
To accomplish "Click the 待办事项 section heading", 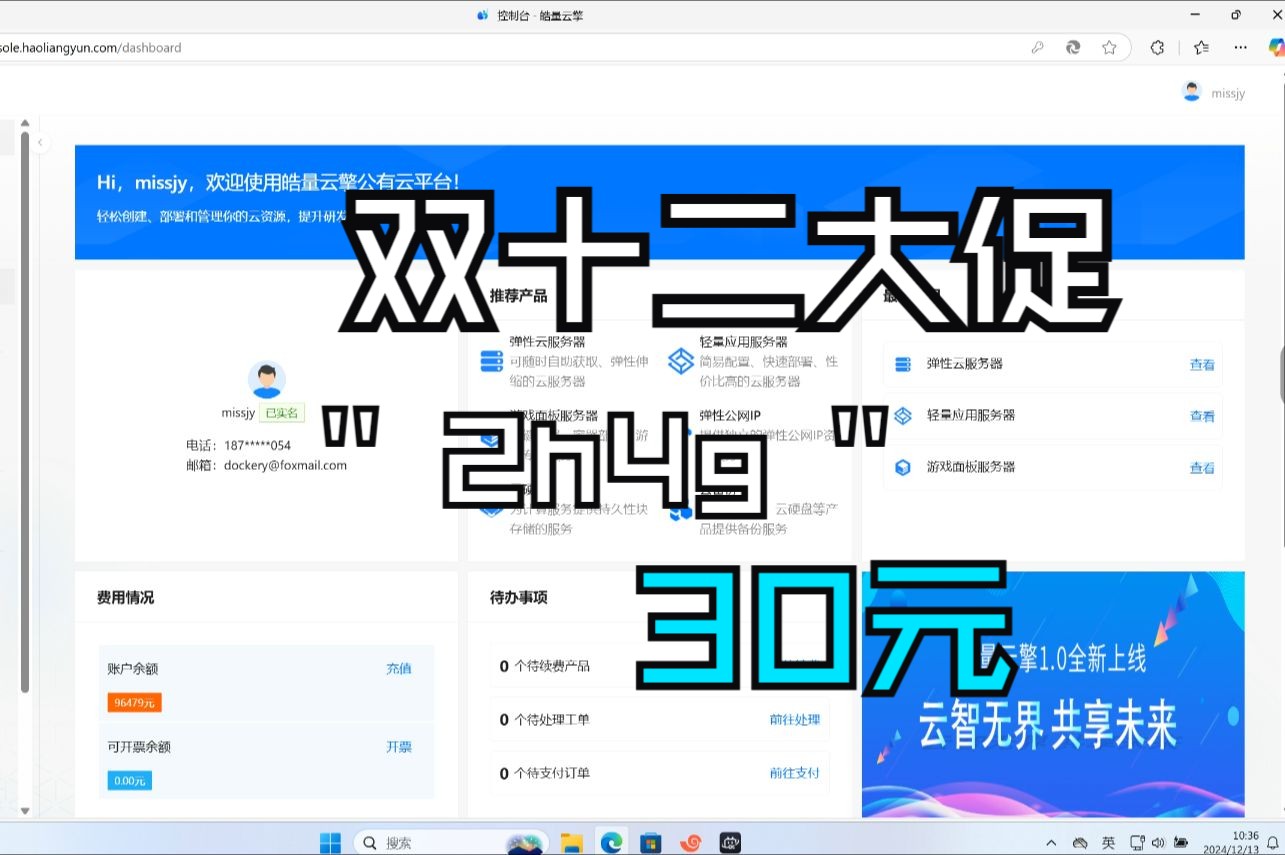I will [x=519, y=597].
